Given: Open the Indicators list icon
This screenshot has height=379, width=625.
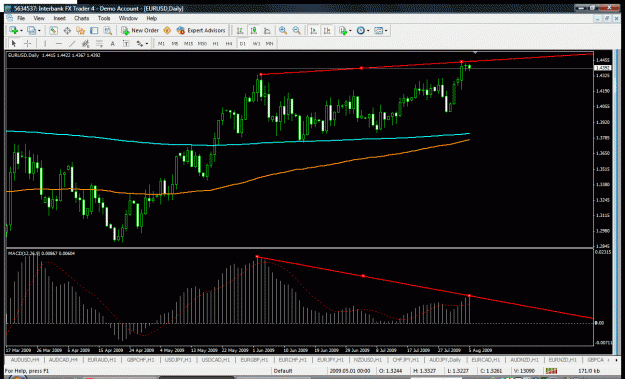Looking at the screenshot, I should [x=342, y=30].
